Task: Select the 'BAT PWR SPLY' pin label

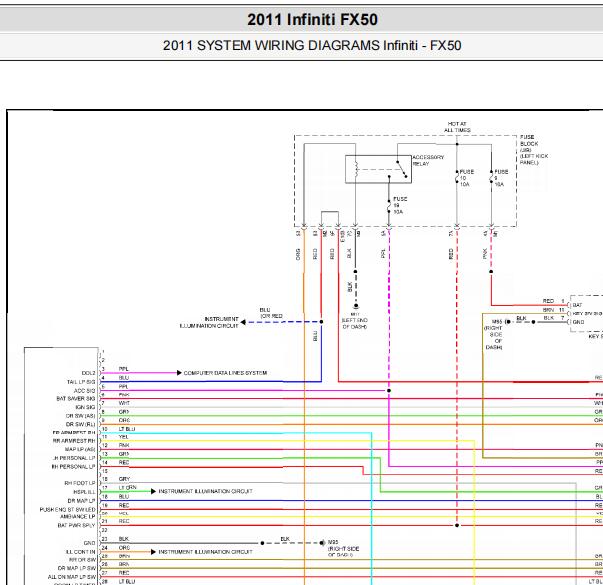Action: coord(77,525)
